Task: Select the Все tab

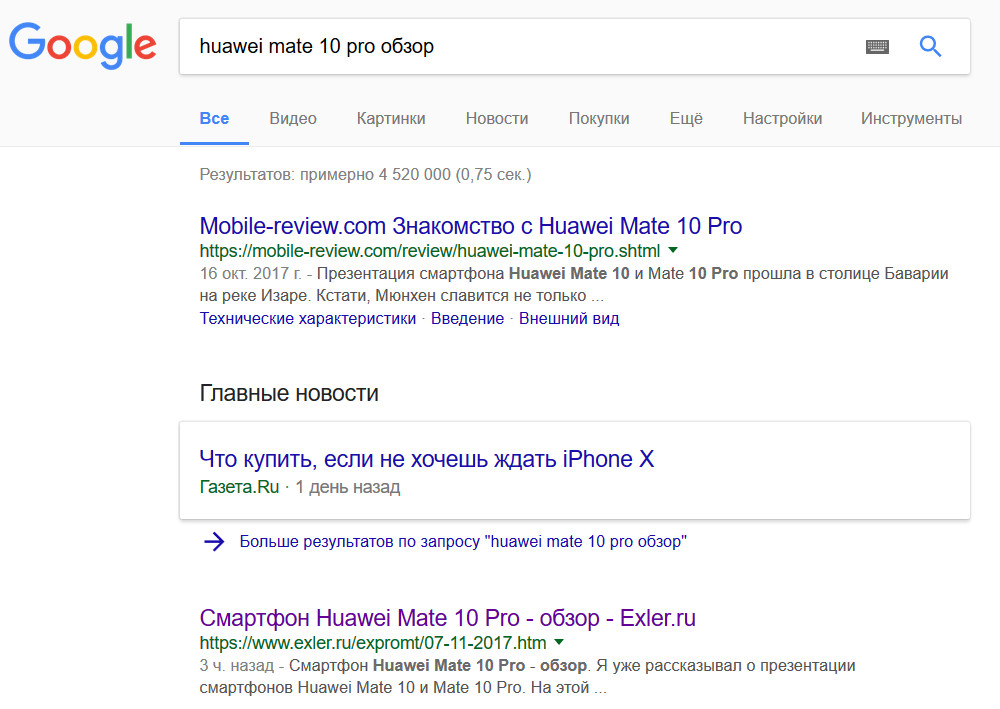Action: [214, 118]
